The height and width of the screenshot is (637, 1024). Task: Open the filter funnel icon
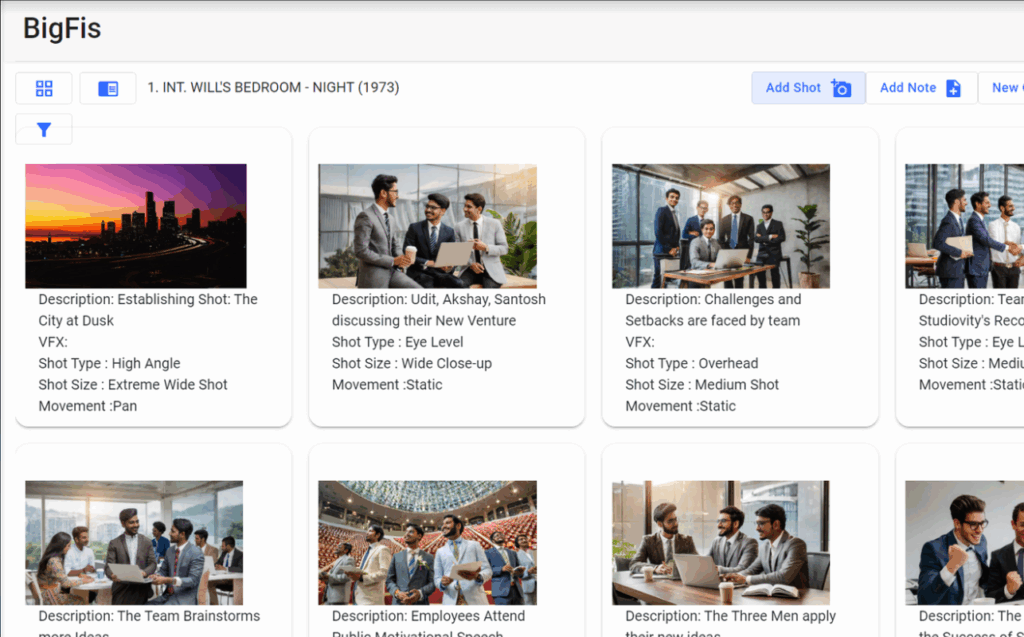pyautogui.click(x=44, y=129)
